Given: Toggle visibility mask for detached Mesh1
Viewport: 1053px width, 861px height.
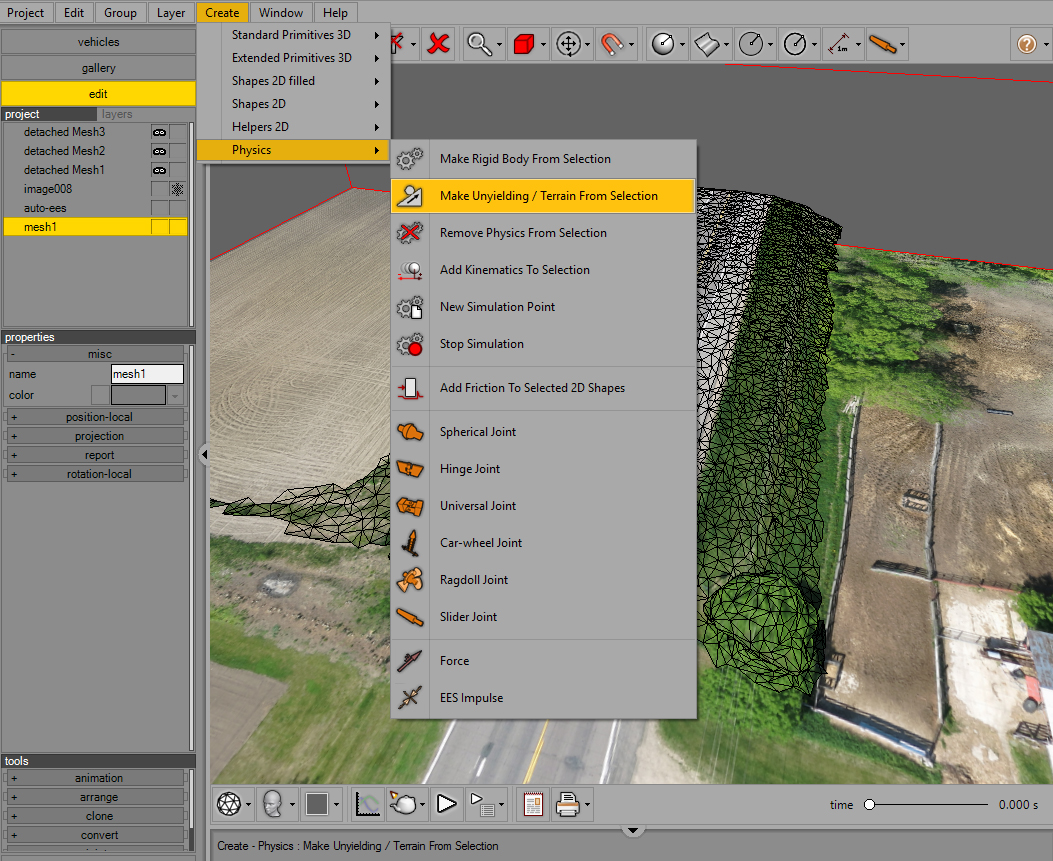Looking at the screenshot, I should (x=159, y=170).
